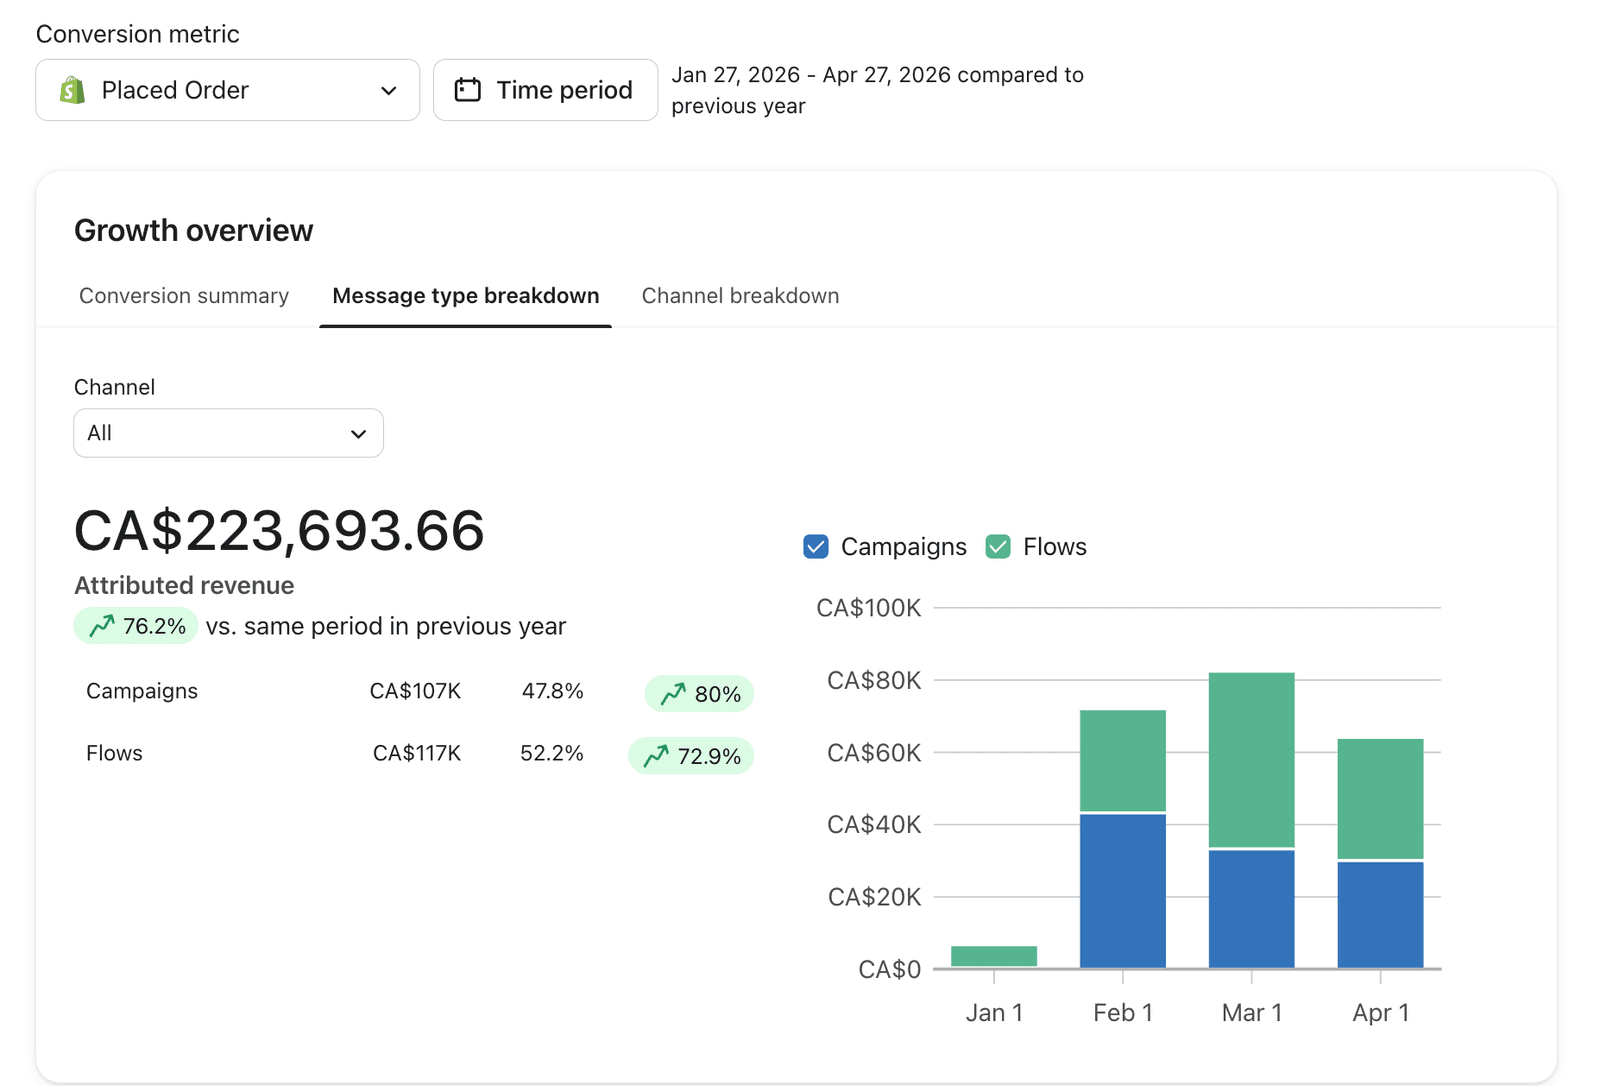Image resolution: width=1600 pixels, height=1086 pixels.
Task: Click the 52.2% Flows share value
Action: [x=552, y=753]
